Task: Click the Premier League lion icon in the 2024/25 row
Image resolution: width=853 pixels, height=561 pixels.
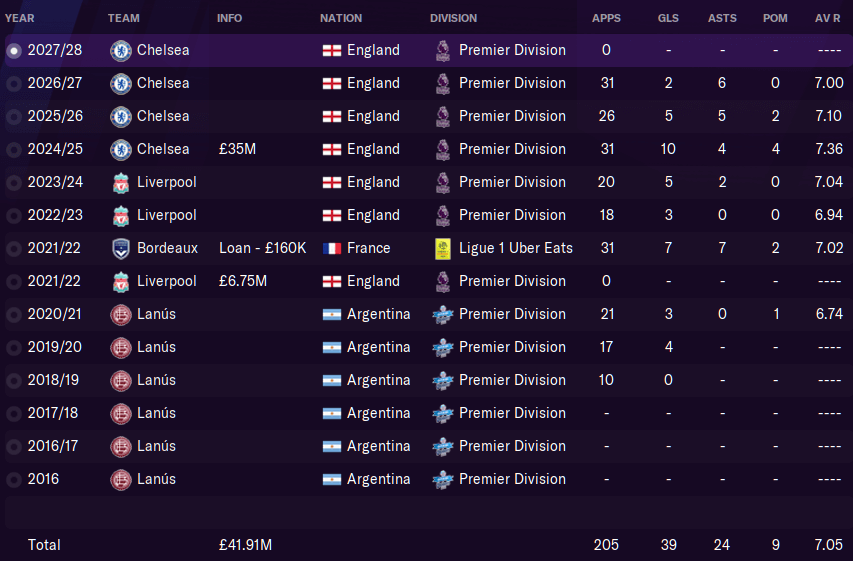Action: [443, 150]
